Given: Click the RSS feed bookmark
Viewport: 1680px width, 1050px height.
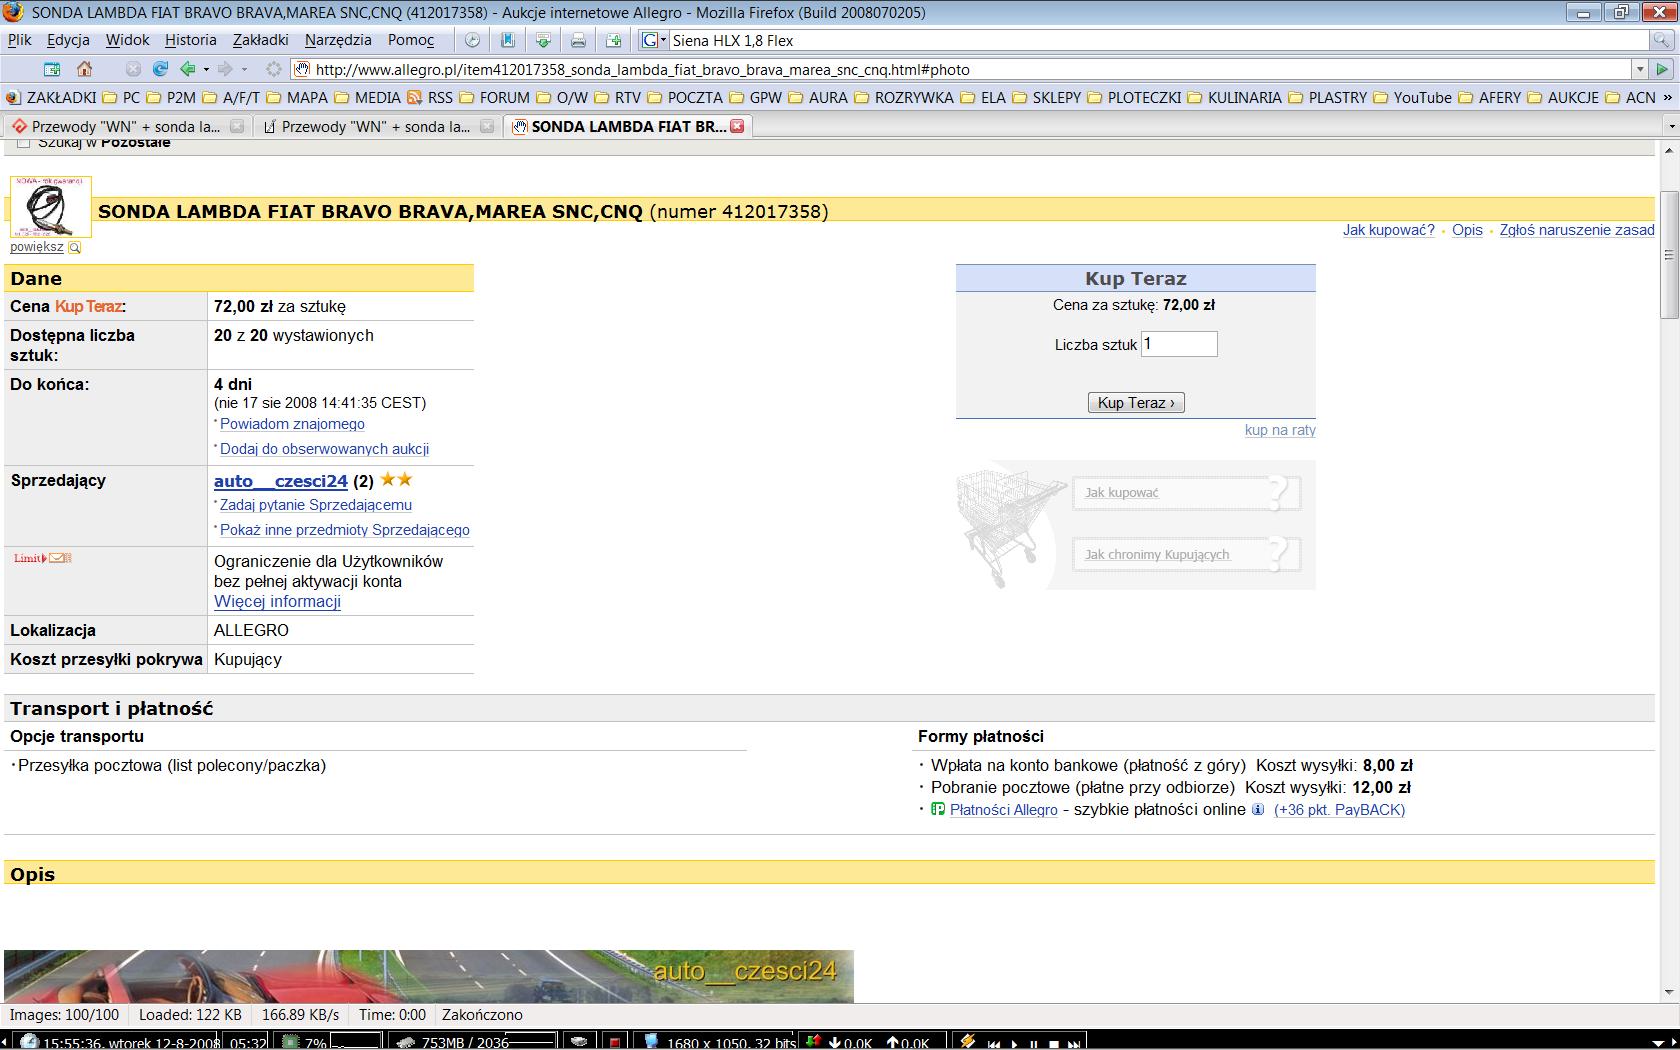Looking at the screenshot, I should coord(429,97).
